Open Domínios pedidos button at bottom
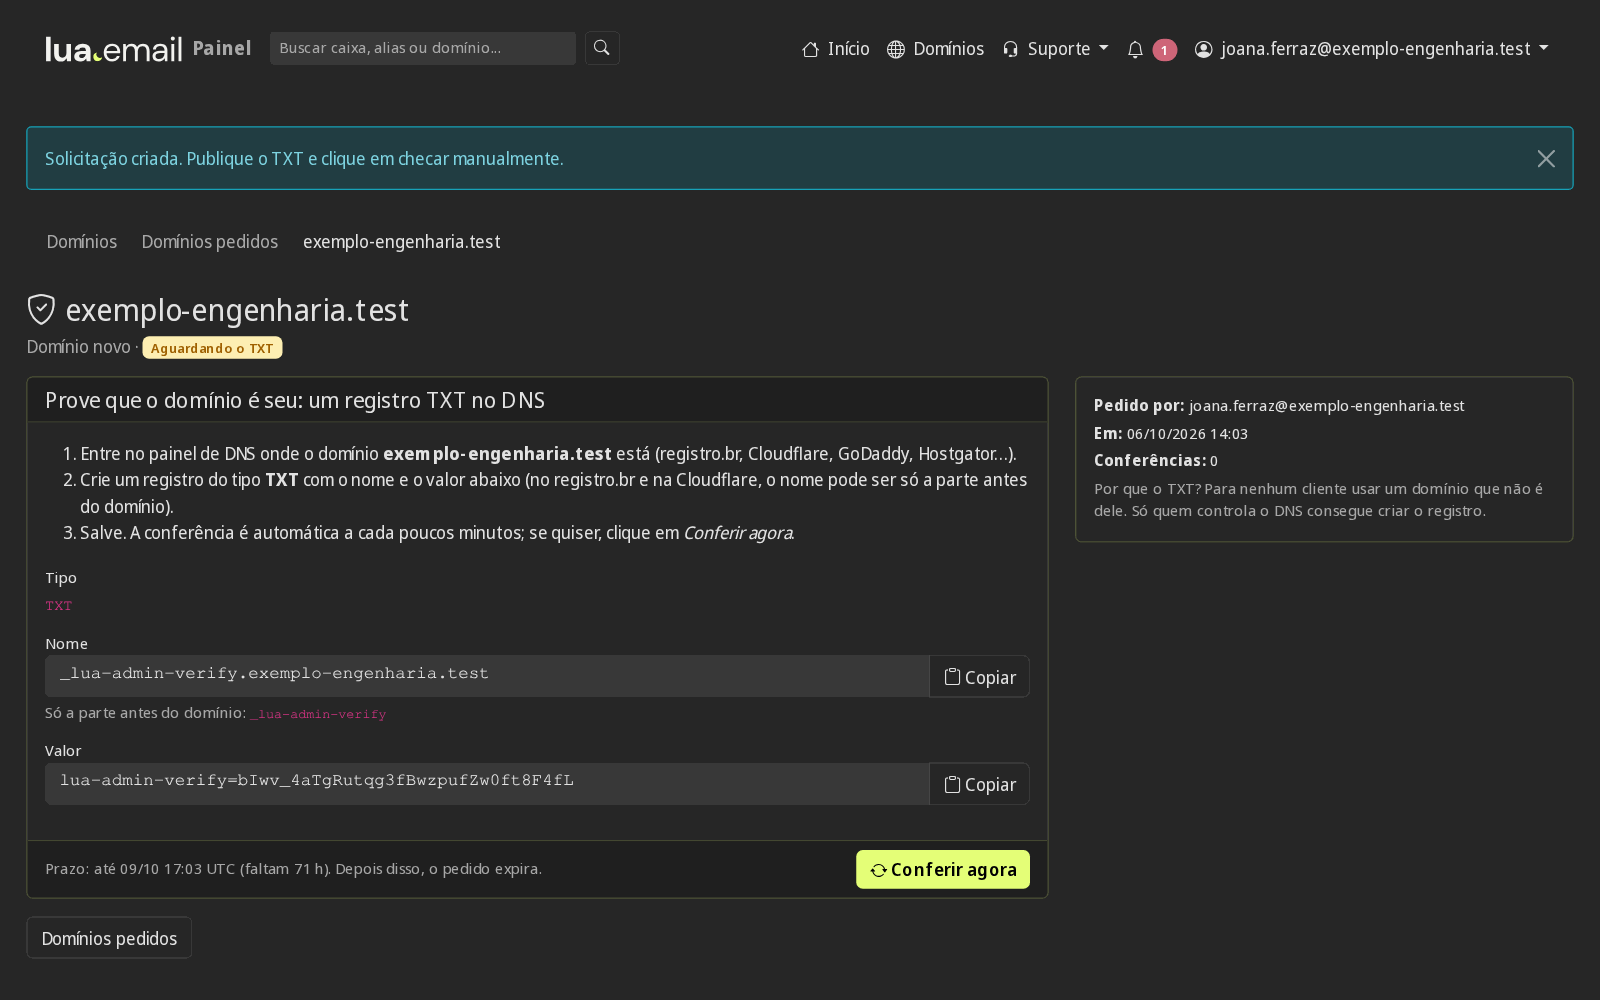The width and height of the screenshot is (1600, 1000). tap(109, 938)
